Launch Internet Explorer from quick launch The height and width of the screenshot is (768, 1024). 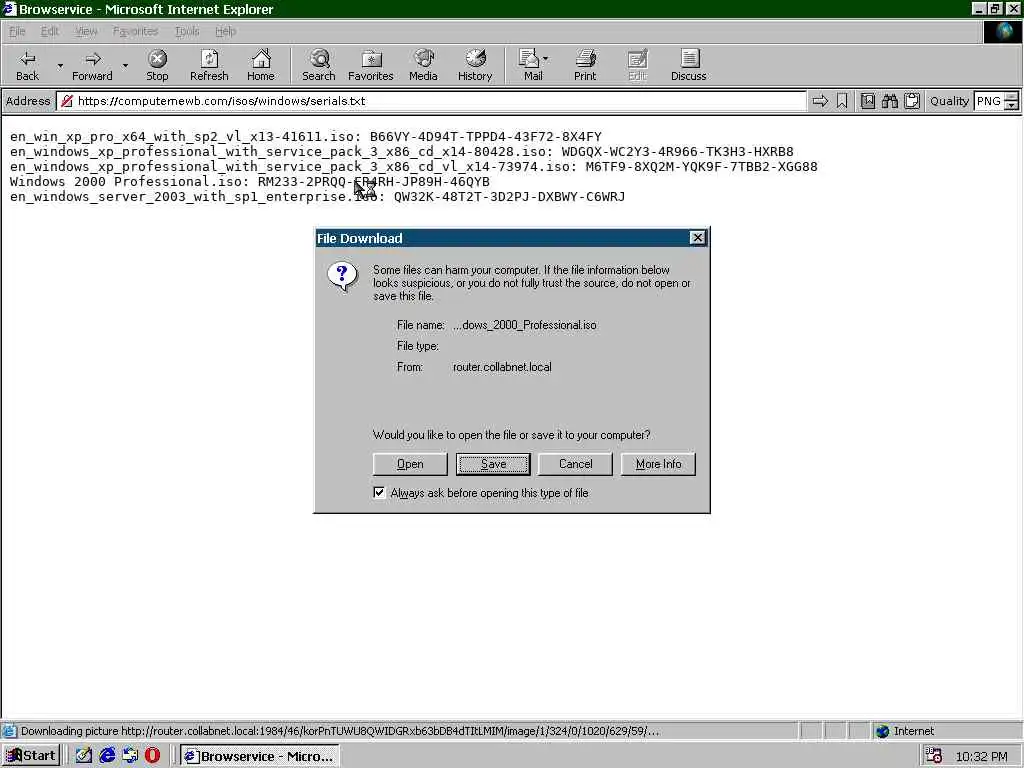107,756
